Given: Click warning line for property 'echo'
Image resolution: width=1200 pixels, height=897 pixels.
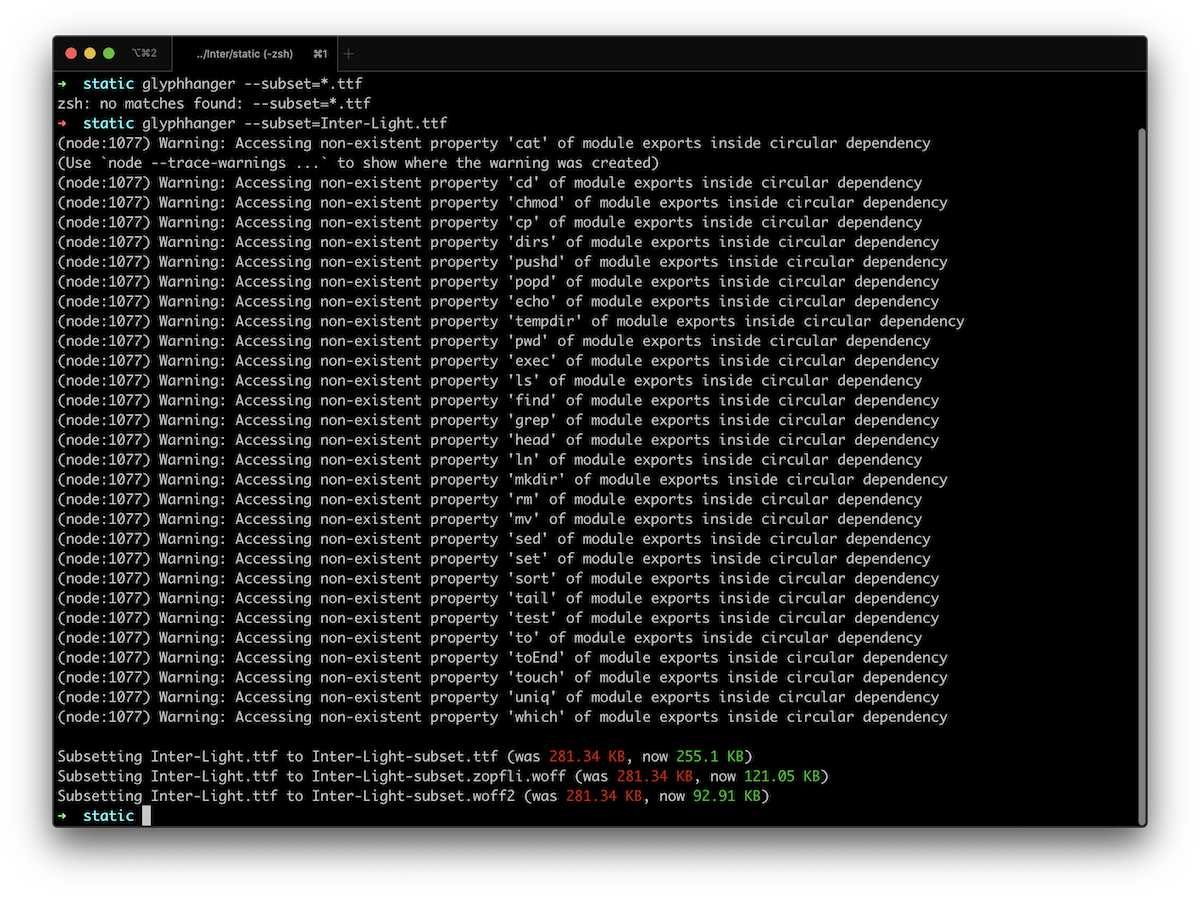Looking at the screenshot, I should (498, 301).
